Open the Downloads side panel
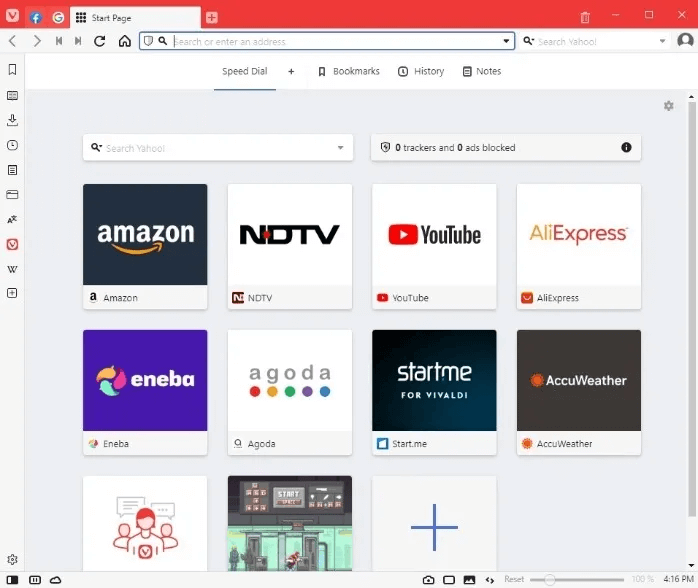 pos(12,120)
